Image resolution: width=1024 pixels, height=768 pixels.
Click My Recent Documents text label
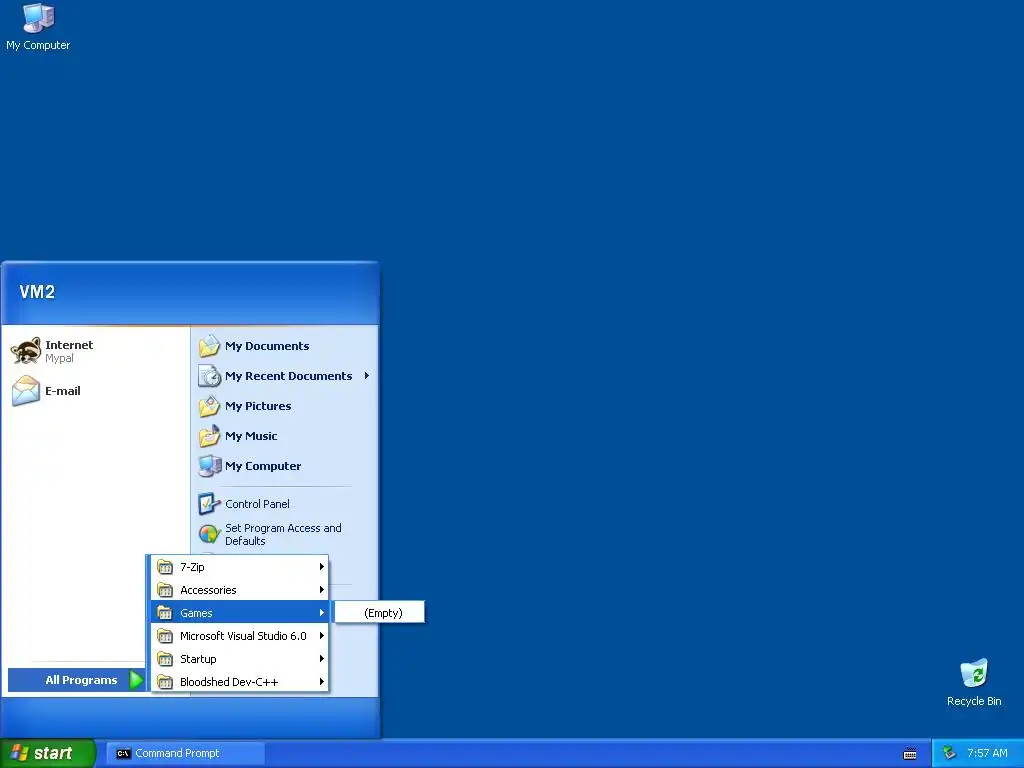(x=289, y=376)
